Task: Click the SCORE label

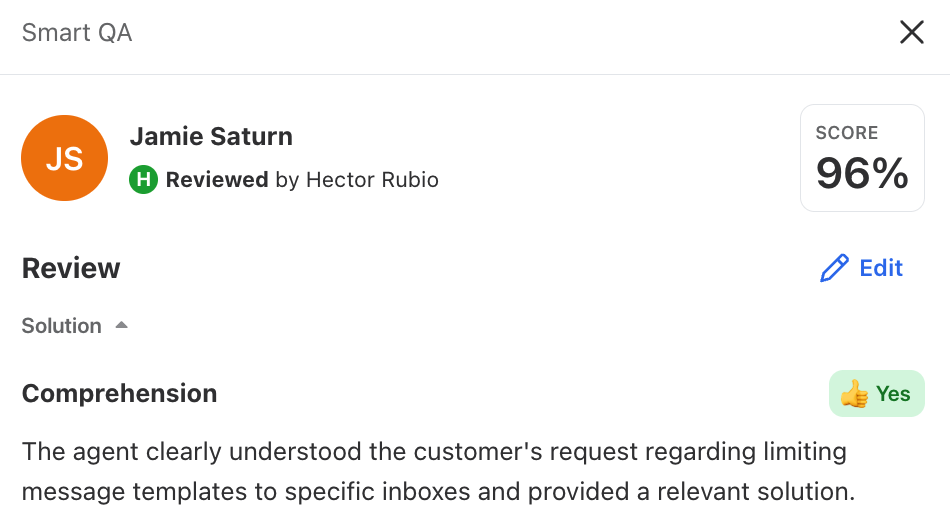Action: click(x=846, y=133)
